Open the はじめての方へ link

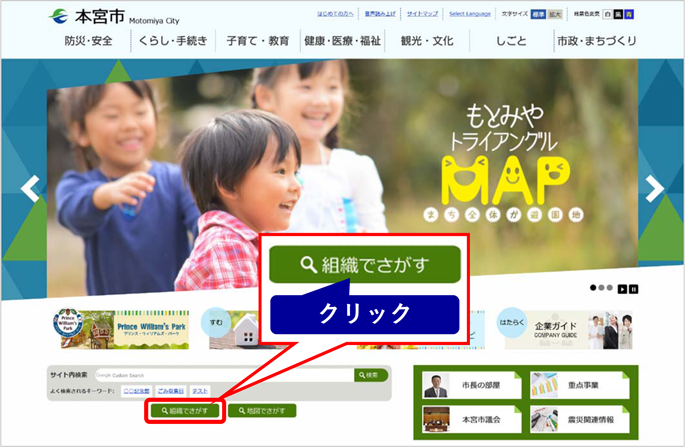335,14
